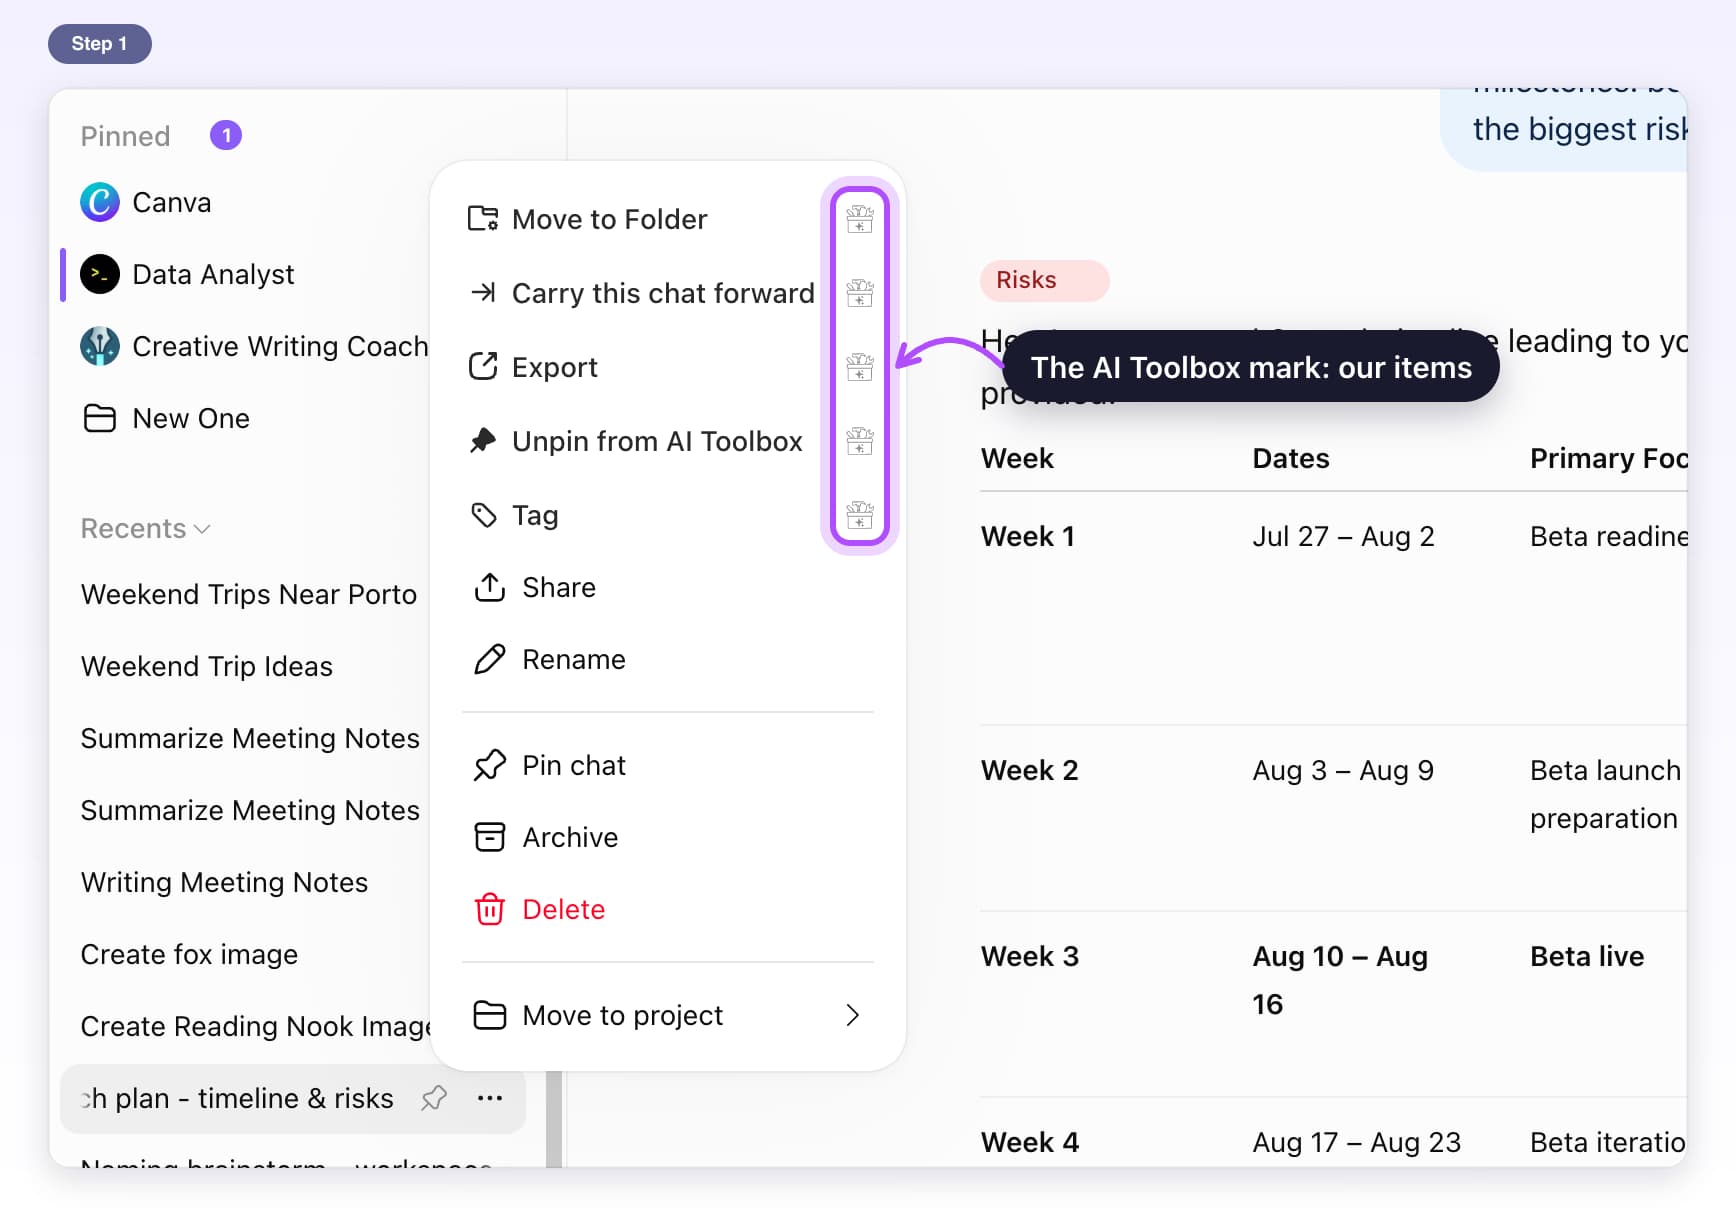Screen dimensions: 1736x1216
Task: Click the Week column header
Action: tap(1017, 458)
